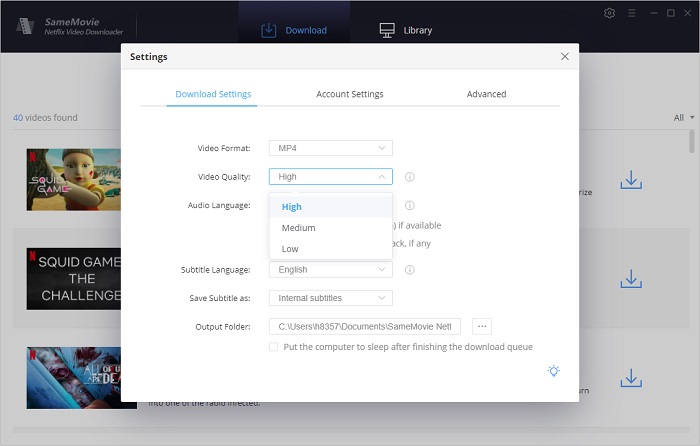This screenshot has width=700, height=446.
Task: Open the Advanced settings tab
Action: point(486,94)
